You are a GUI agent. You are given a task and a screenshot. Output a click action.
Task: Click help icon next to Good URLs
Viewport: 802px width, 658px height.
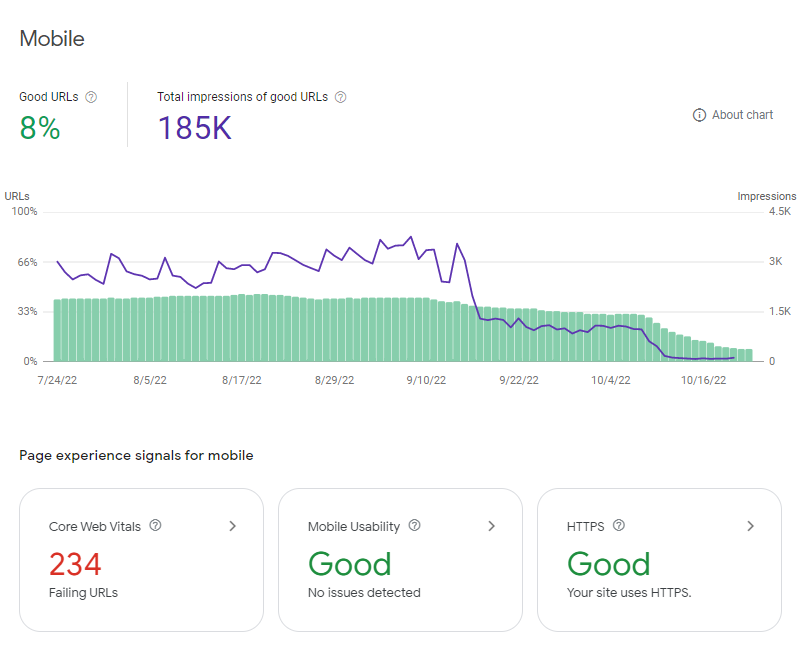pyautogui.click(x=91, y=97)
